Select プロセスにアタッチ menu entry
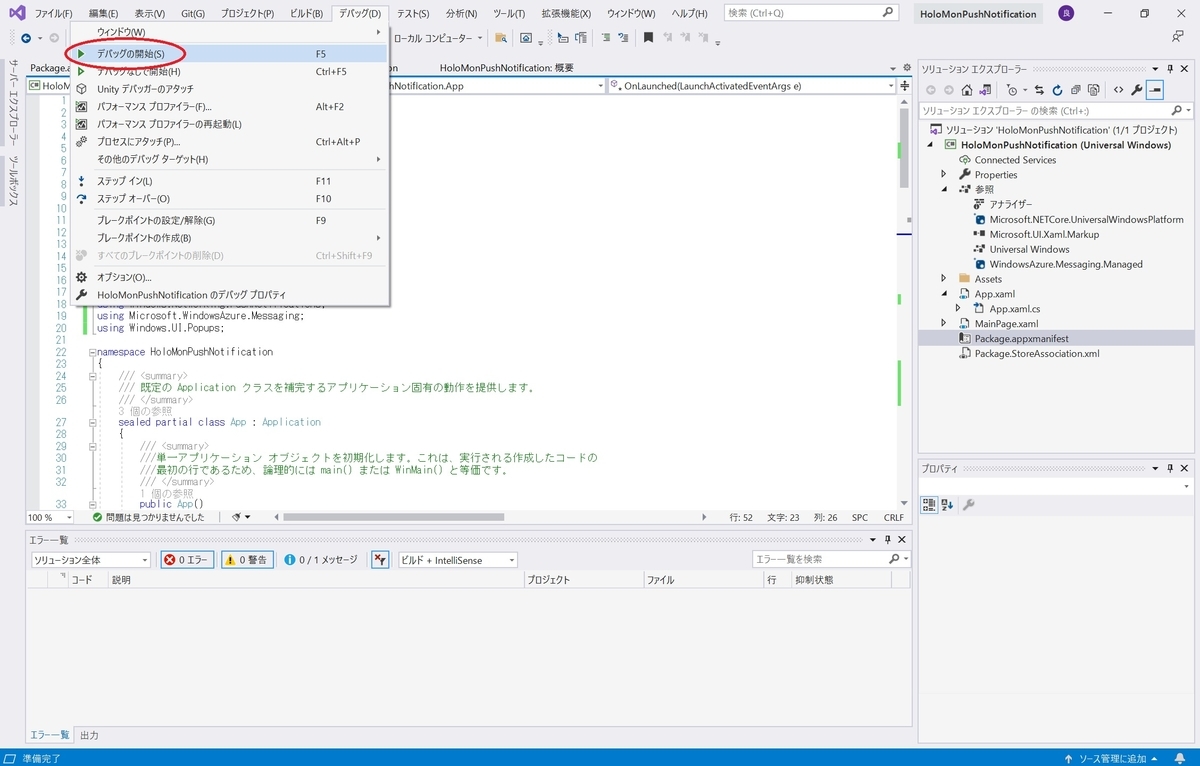The image size is (1200, 766). click(x=229, y=141)
